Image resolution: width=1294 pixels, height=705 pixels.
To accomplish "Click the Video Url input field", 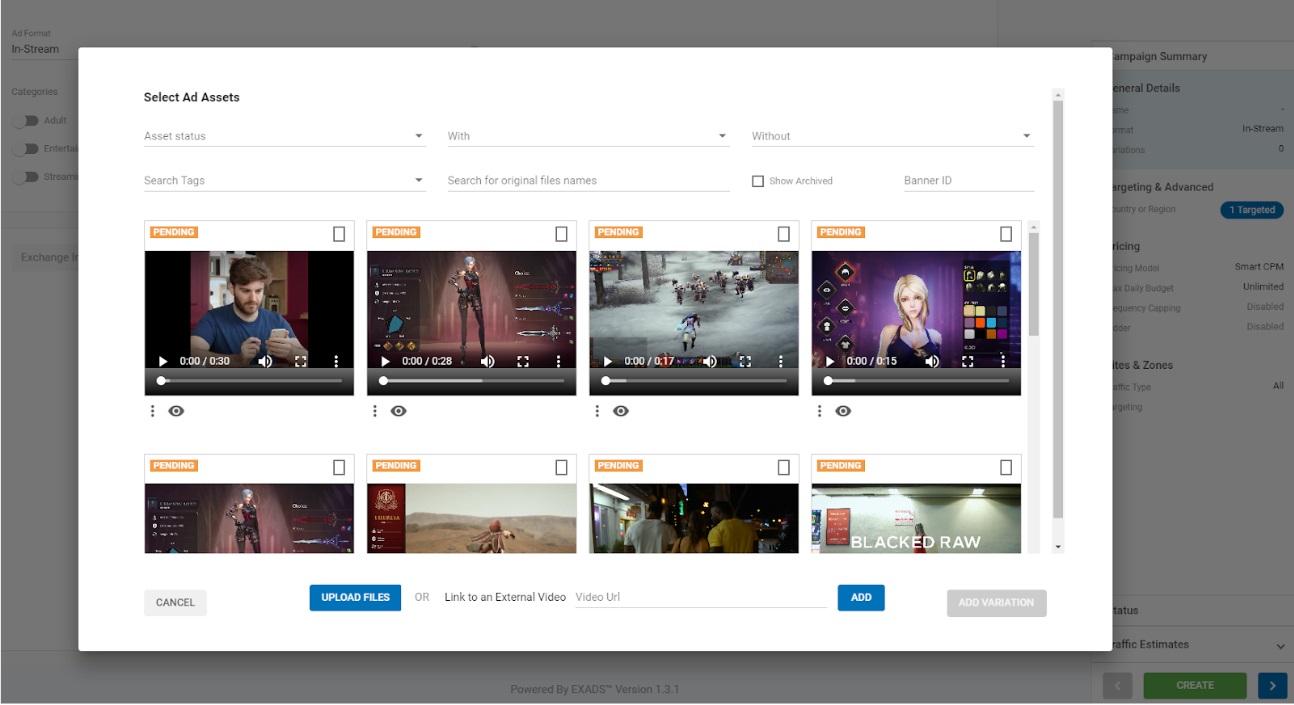I will (701, 598).
